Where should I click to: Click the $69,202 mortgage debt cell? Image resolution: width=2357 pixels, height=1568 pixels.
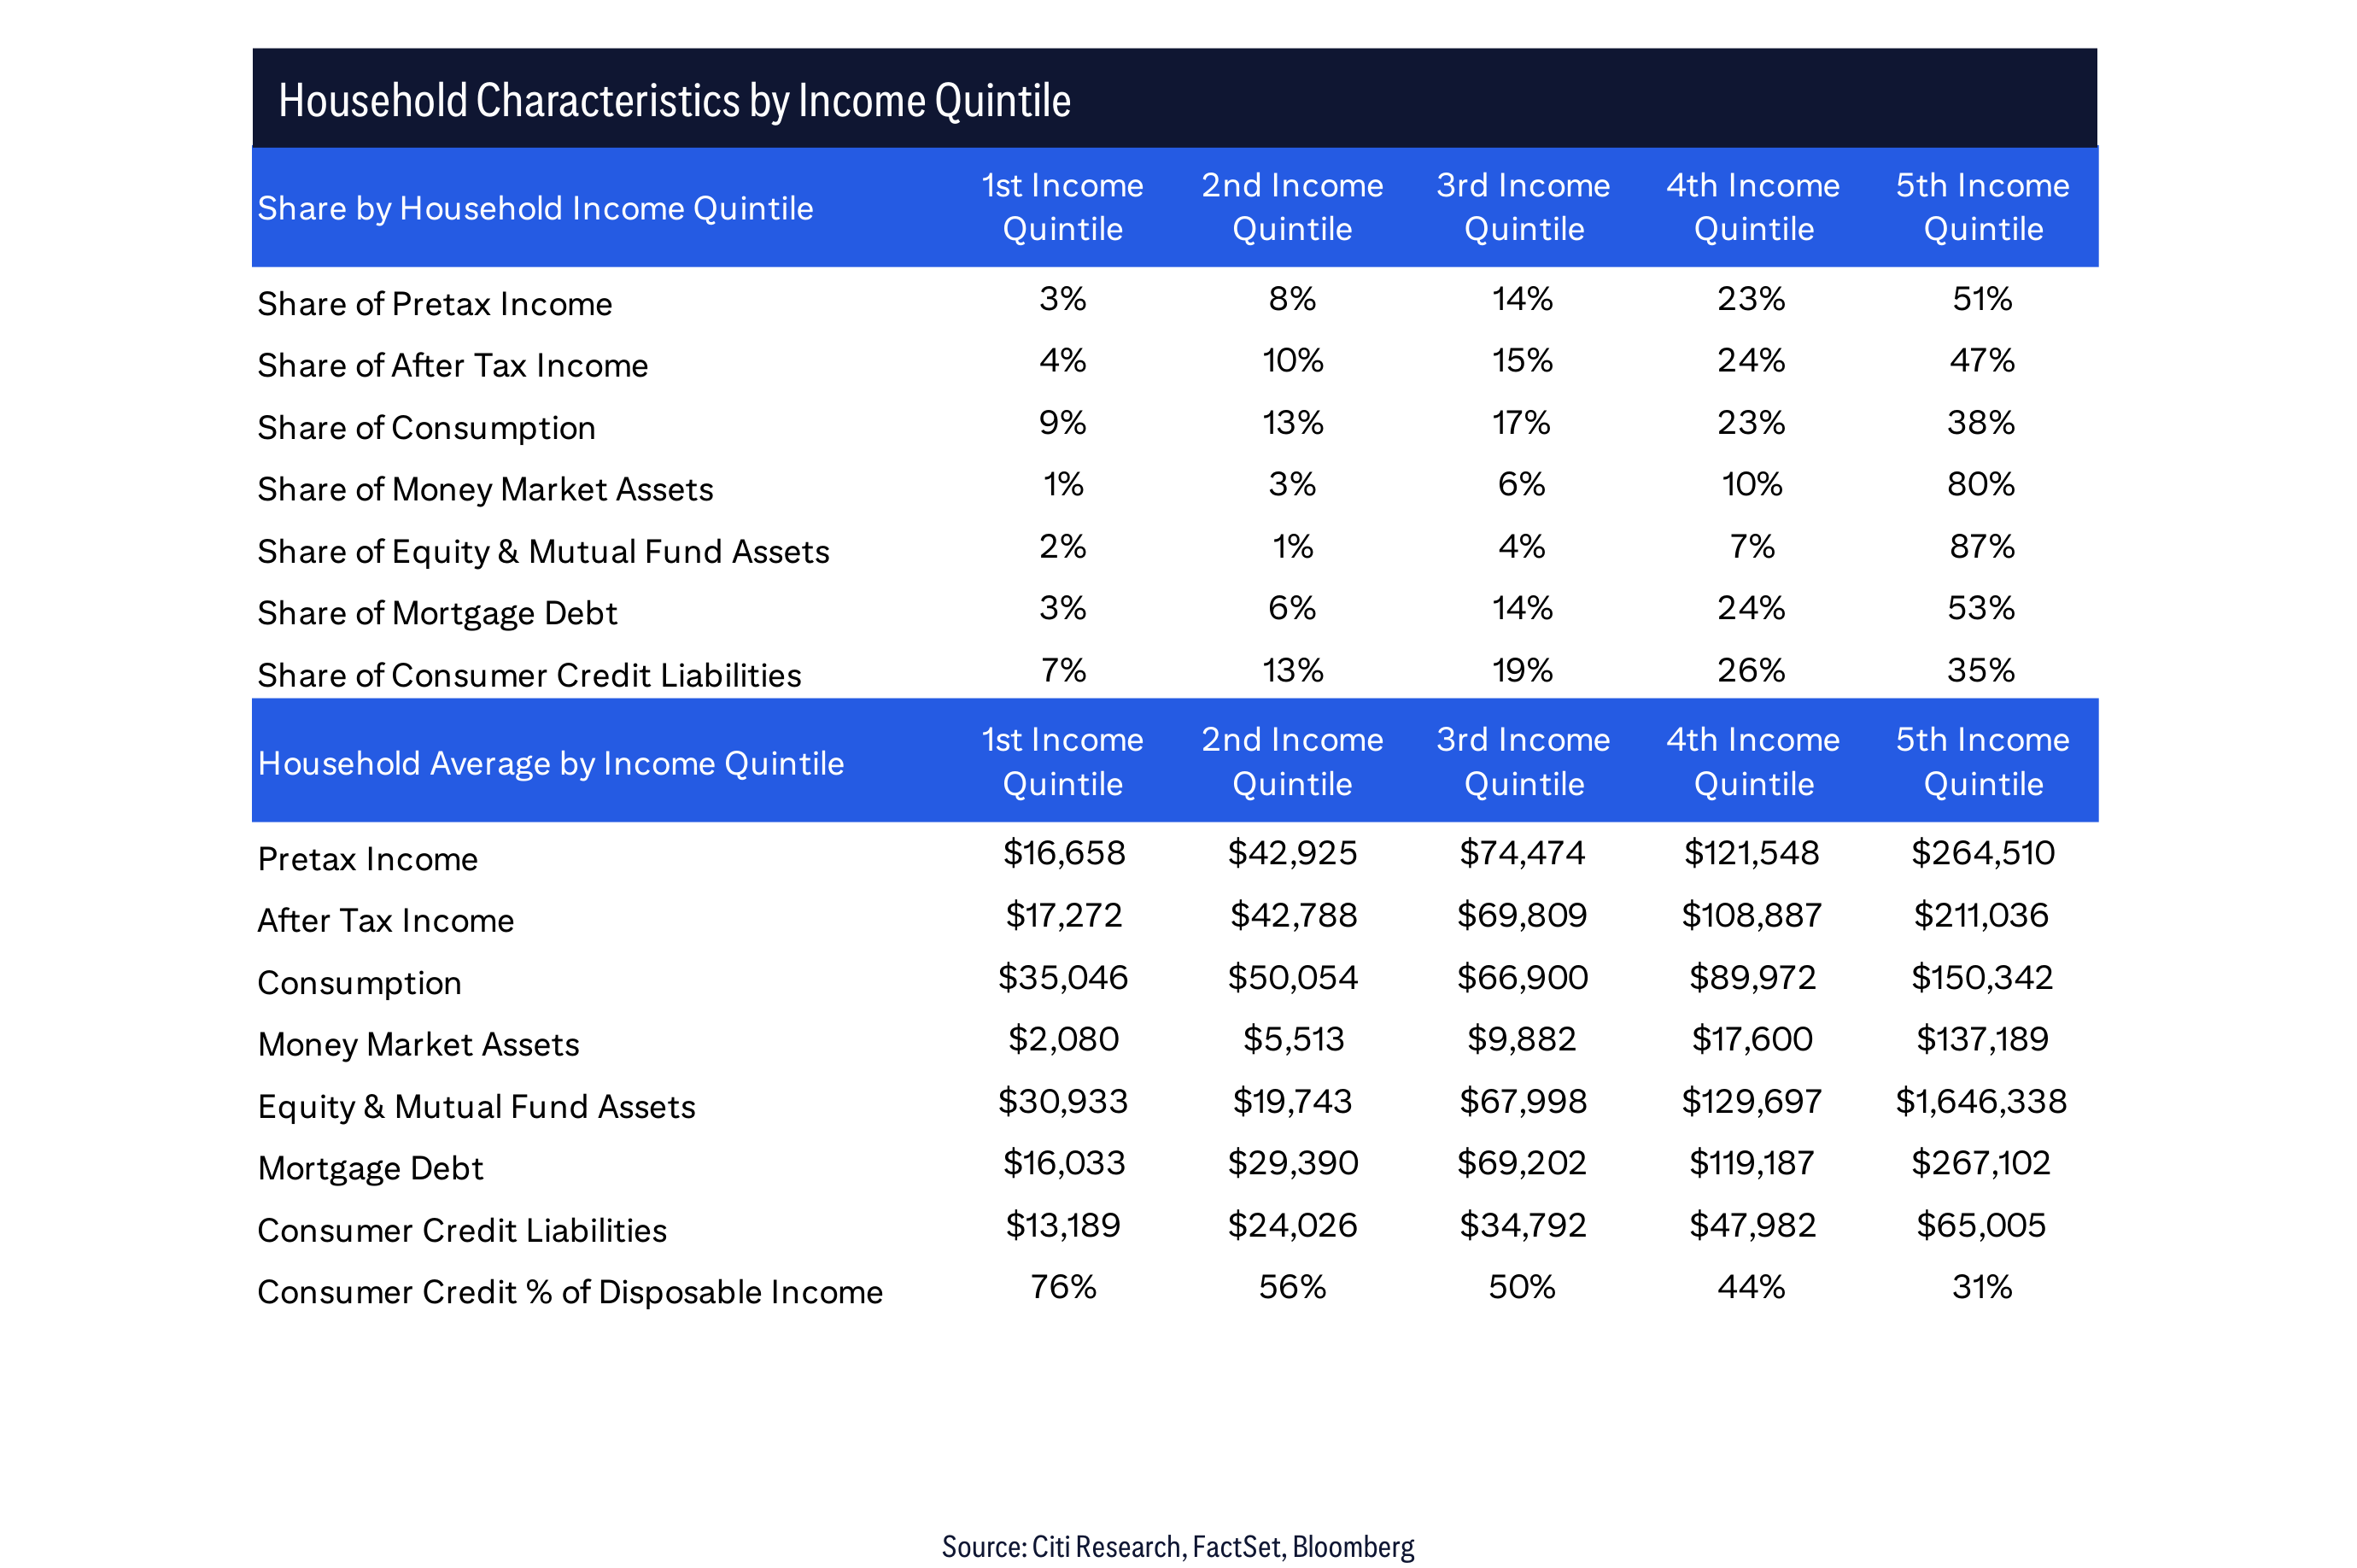click(1522, 1162)
